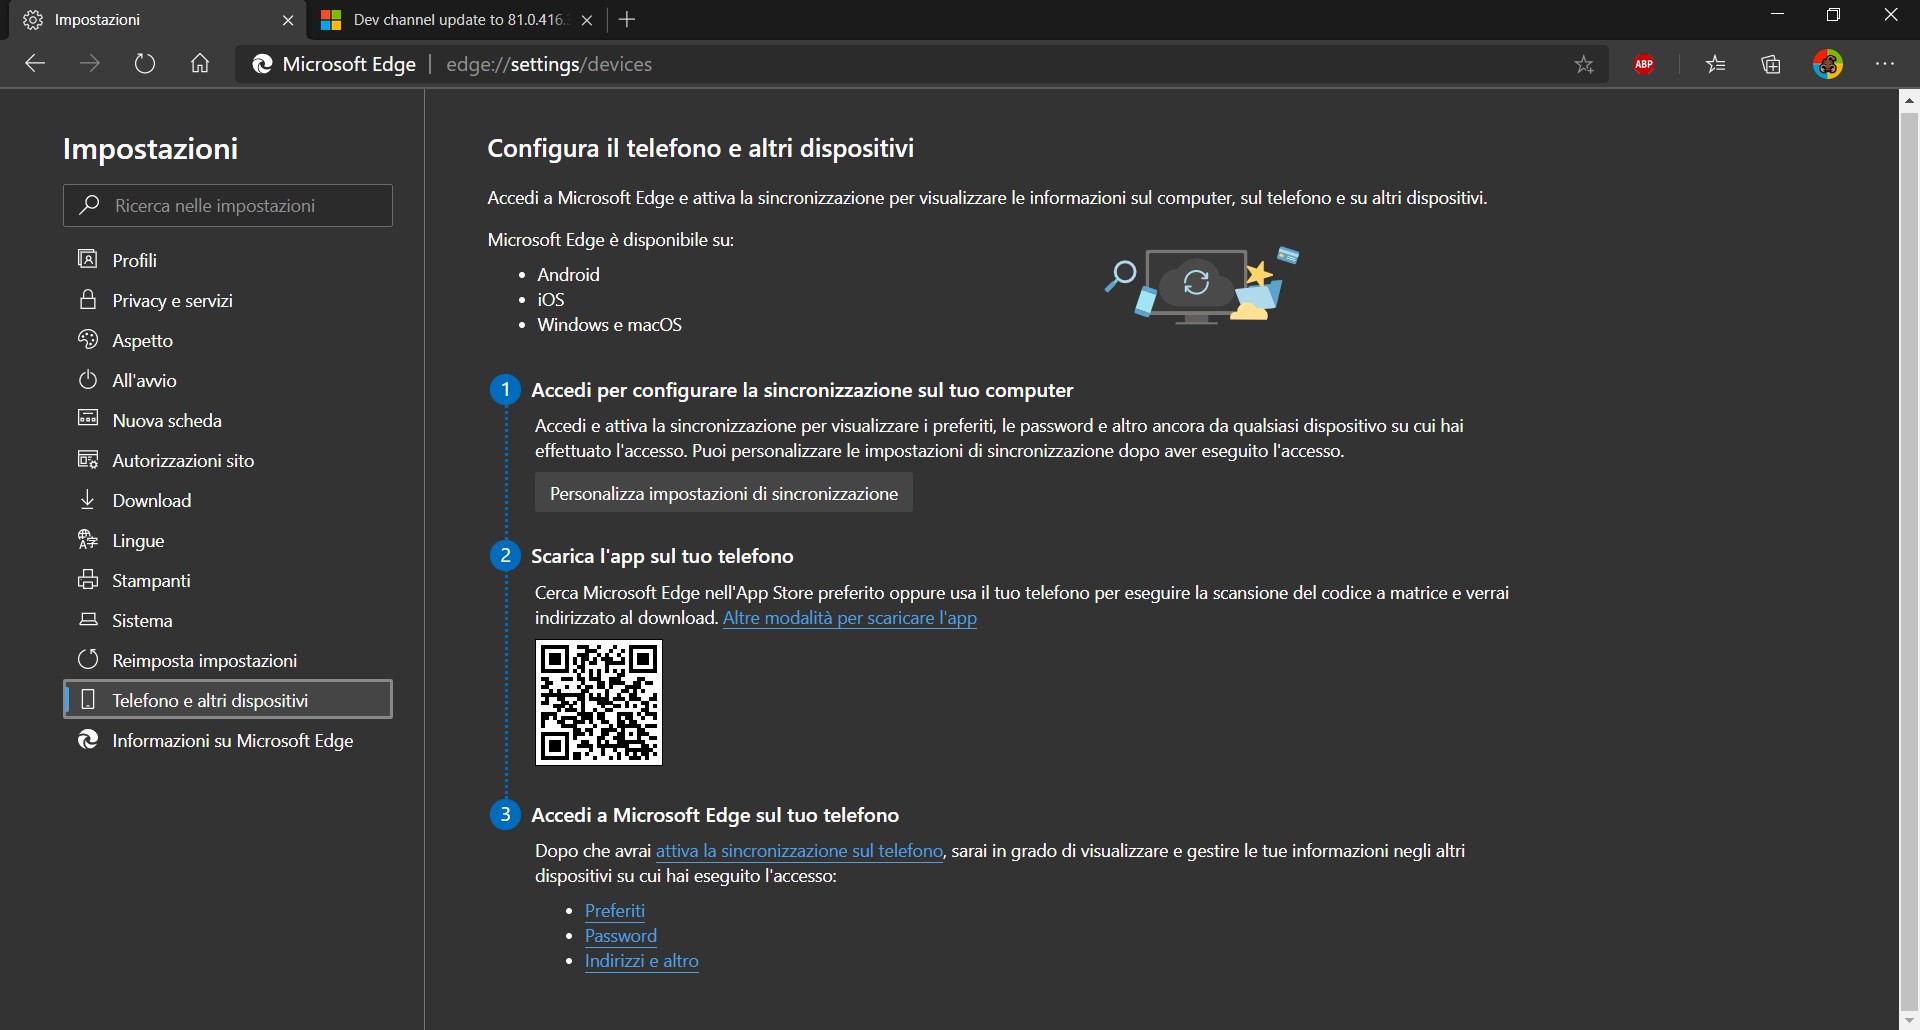Switch to the Dev channel update tab
The height and width of the screenshot is (1030, 1920).
pos(457,20)
